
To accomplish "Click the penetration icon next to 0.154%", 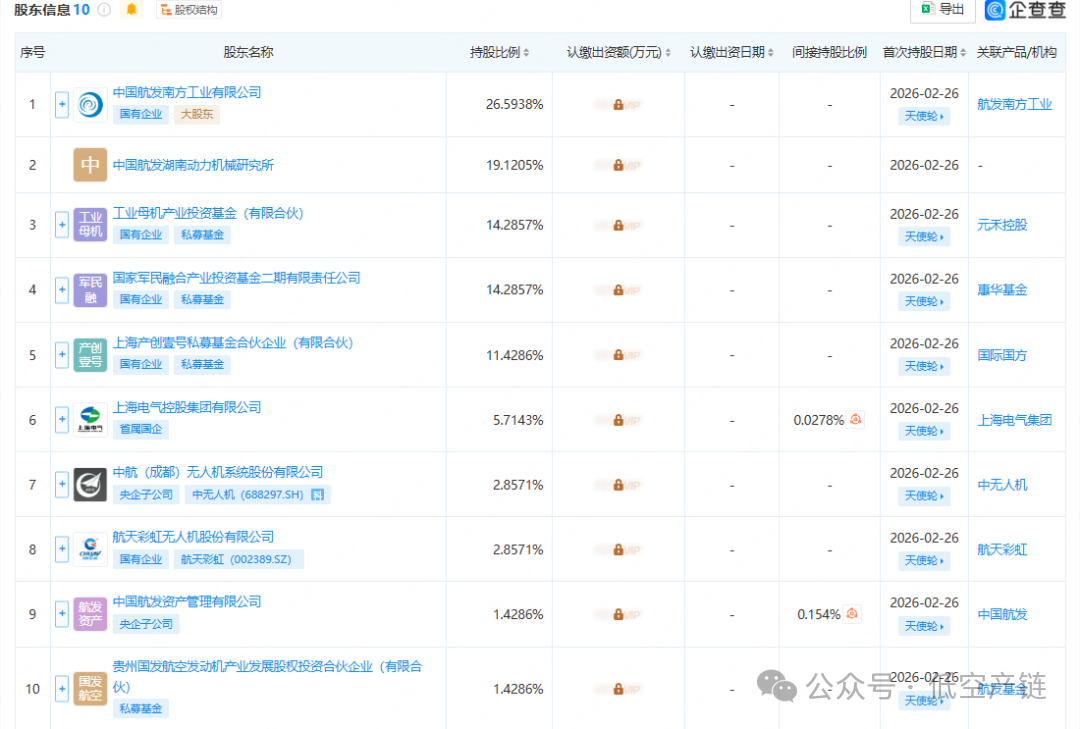I will coord(852,614).
